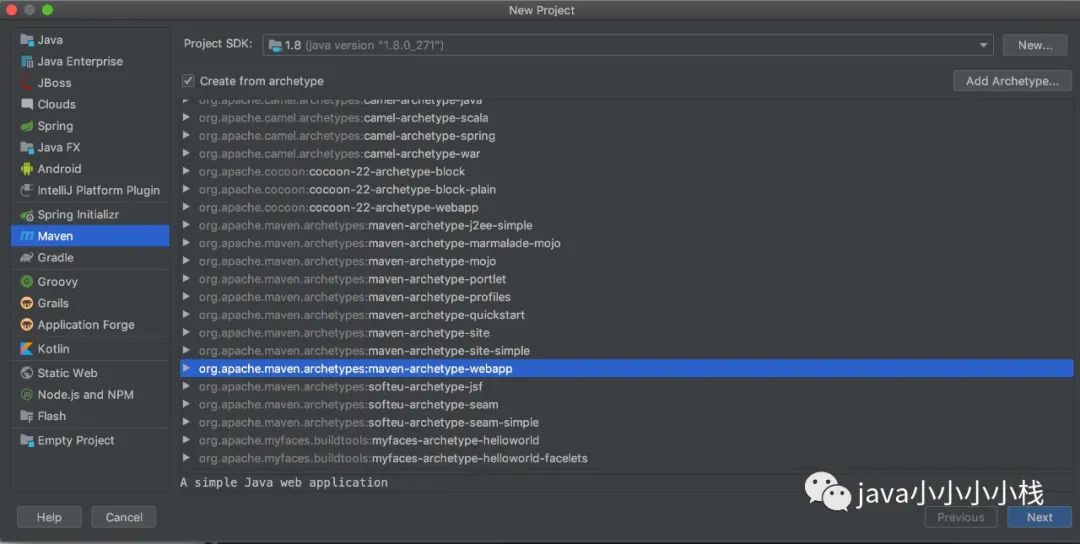Click the IntelliJ Platform Plugin icon
The image size is (1080, 544).
pyautogui.click(x=27, y=190)
